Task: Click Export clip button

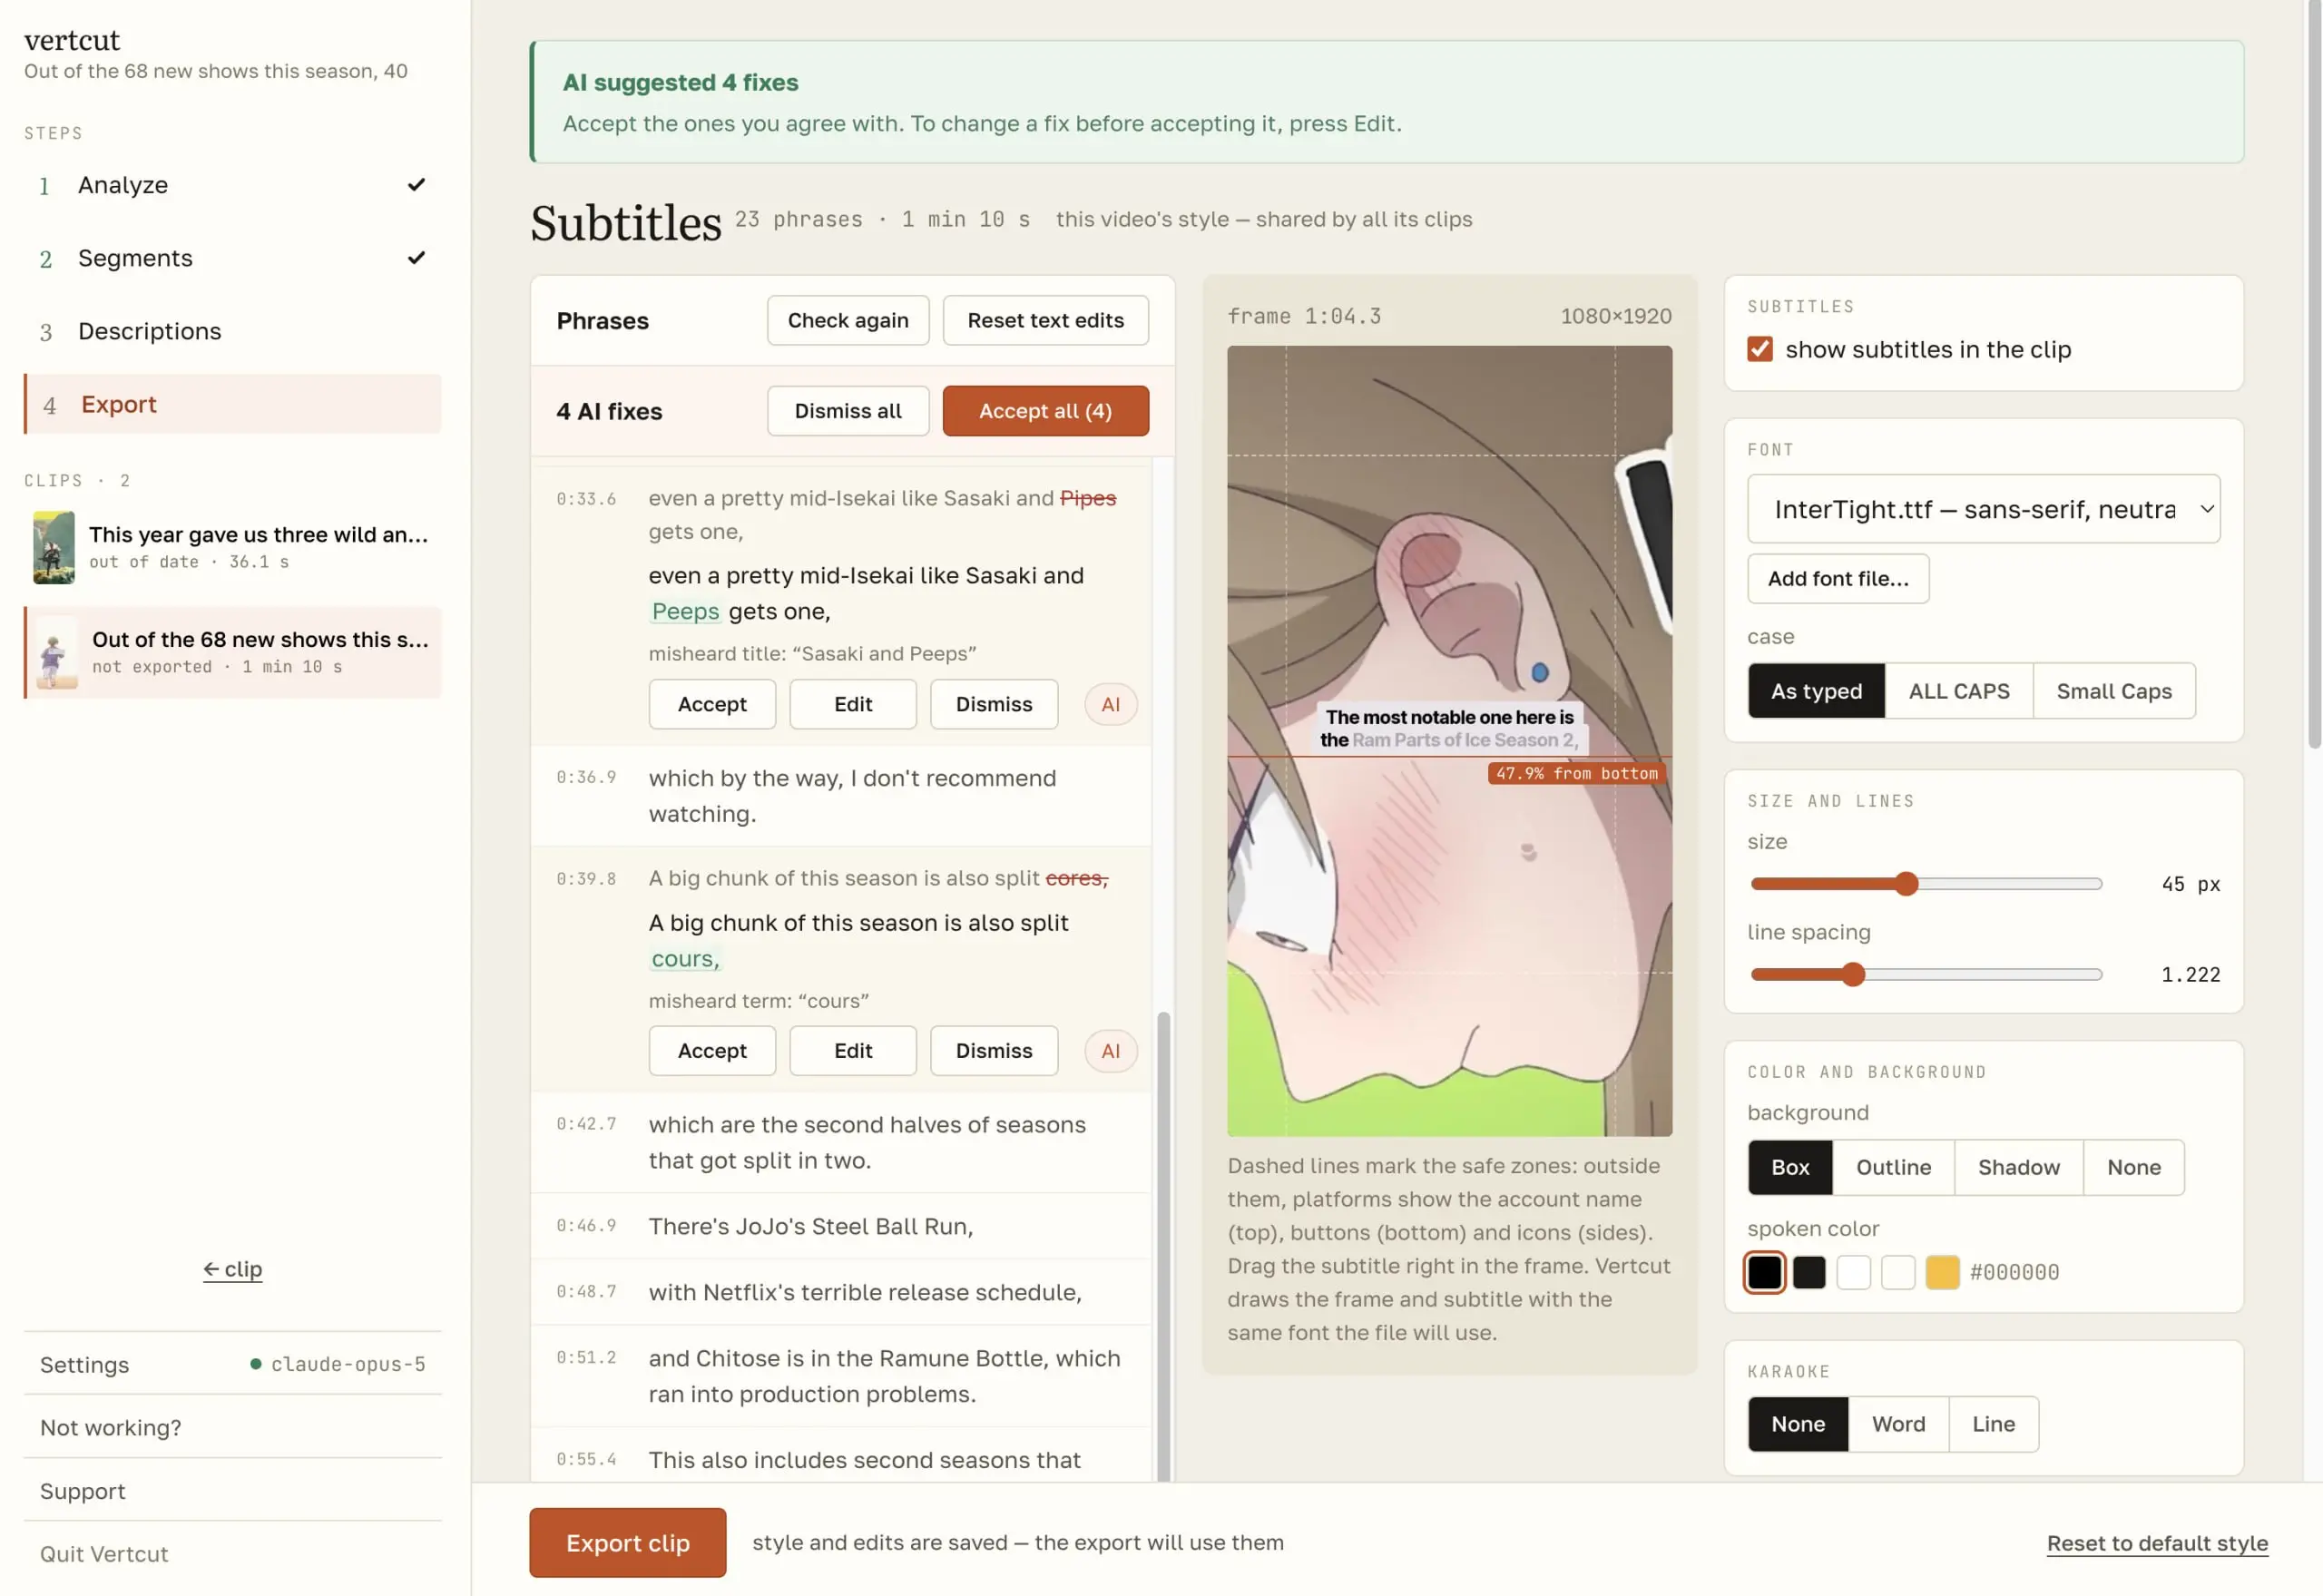Action: tap(627, 1542)
